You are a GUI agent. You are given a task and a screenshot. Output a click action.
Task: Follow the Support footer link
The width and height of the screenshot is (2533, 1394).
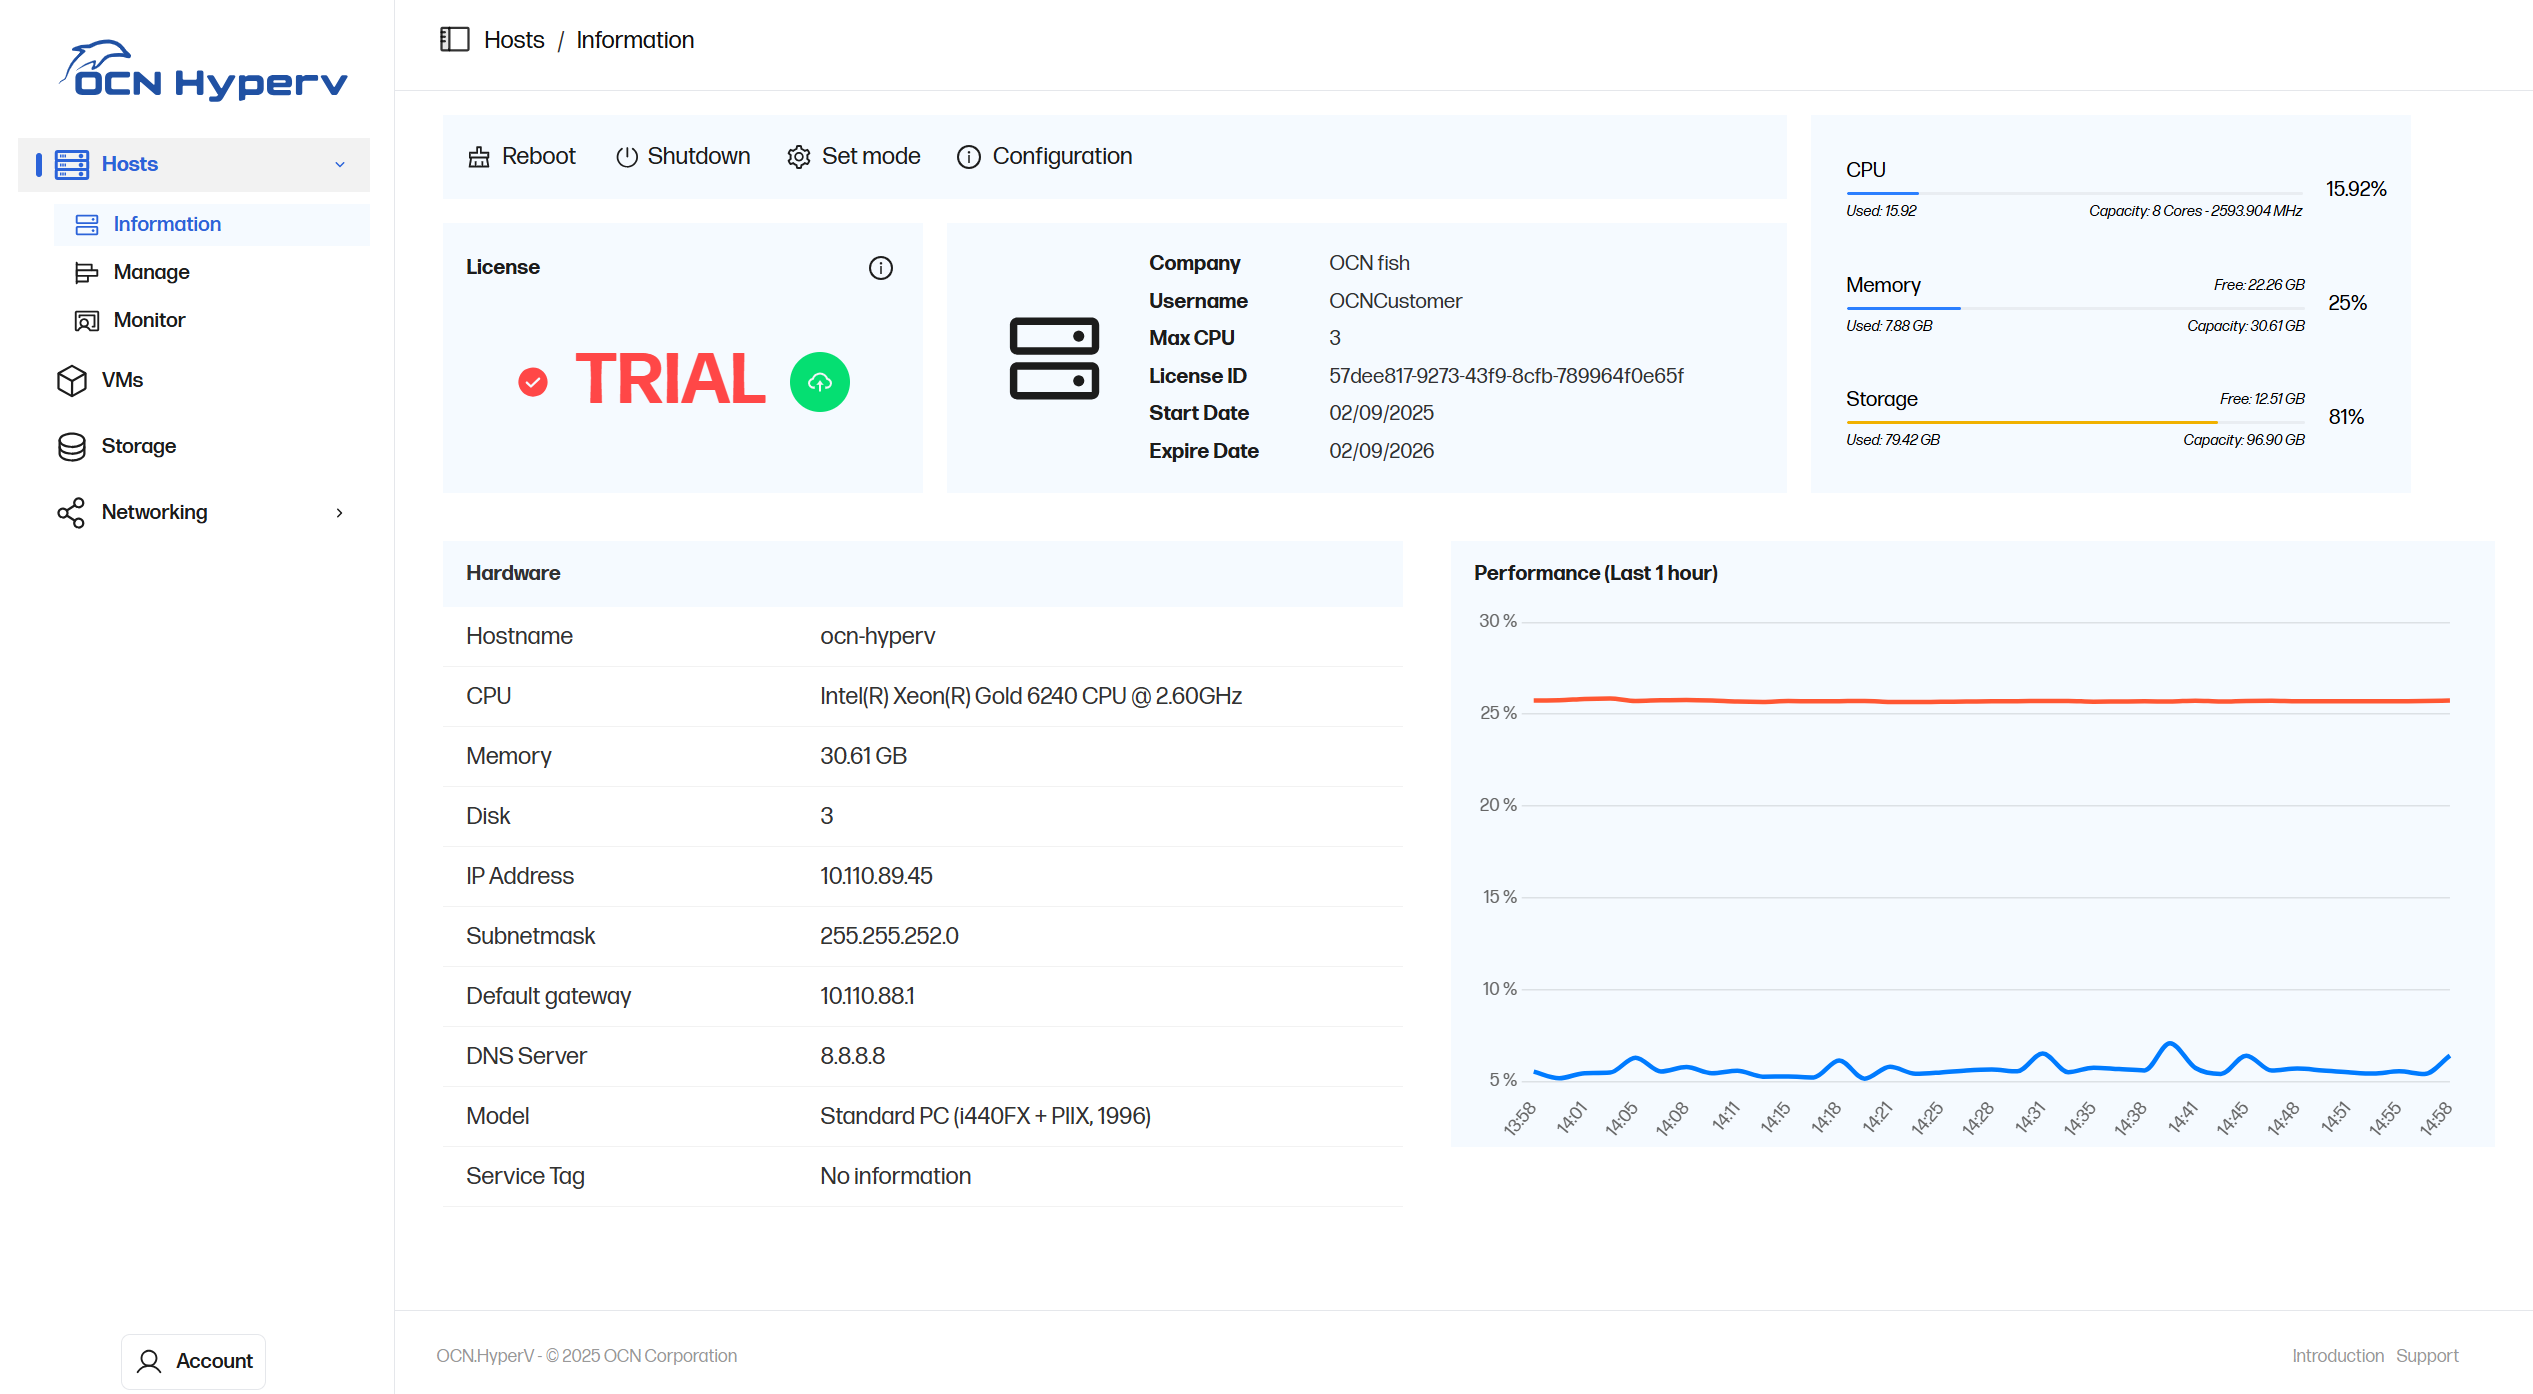(2426, 1356)
